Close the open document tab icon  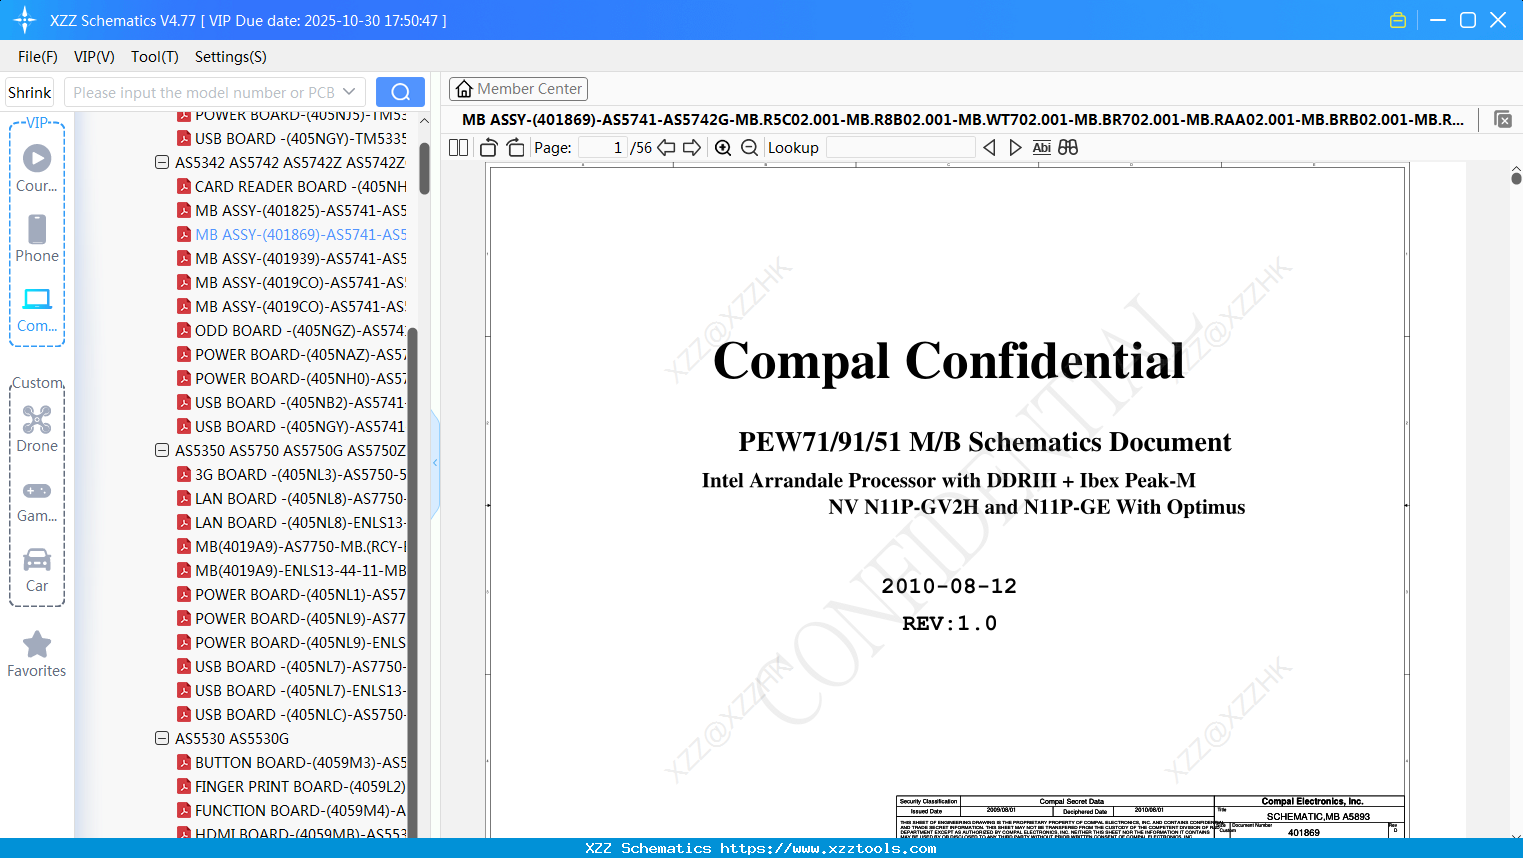[1503, 119]
